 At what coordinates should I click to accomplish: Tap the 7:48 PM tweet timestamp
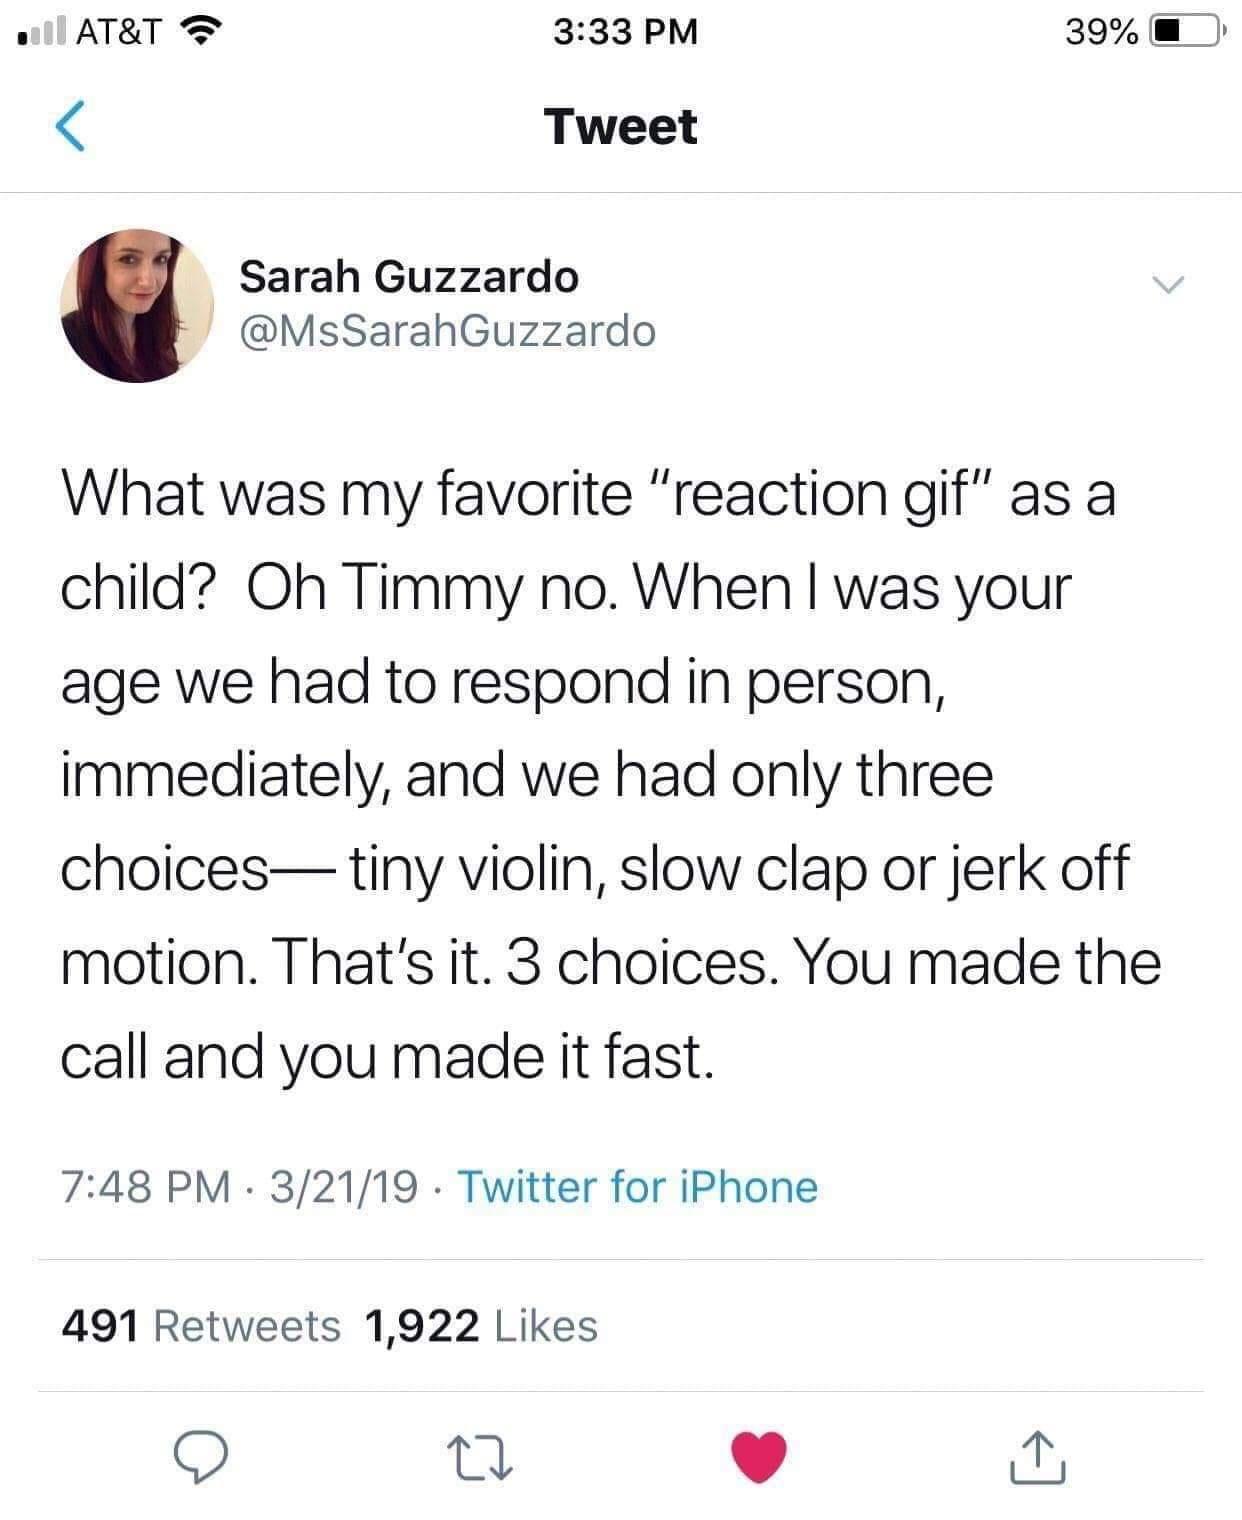(146, 1187)
